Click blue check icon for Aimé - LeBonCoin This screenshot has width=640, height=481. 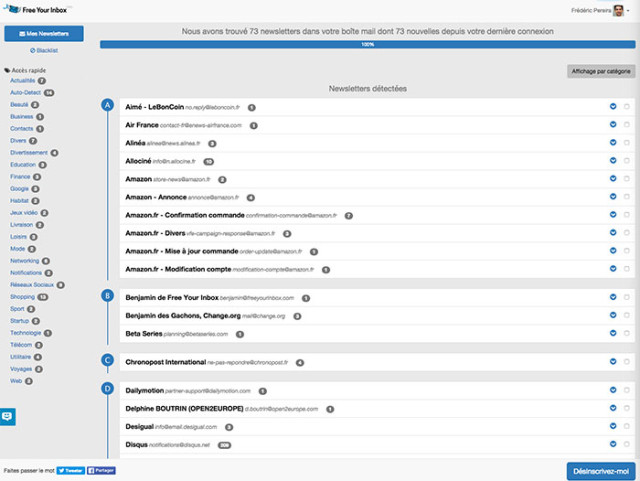613,107
